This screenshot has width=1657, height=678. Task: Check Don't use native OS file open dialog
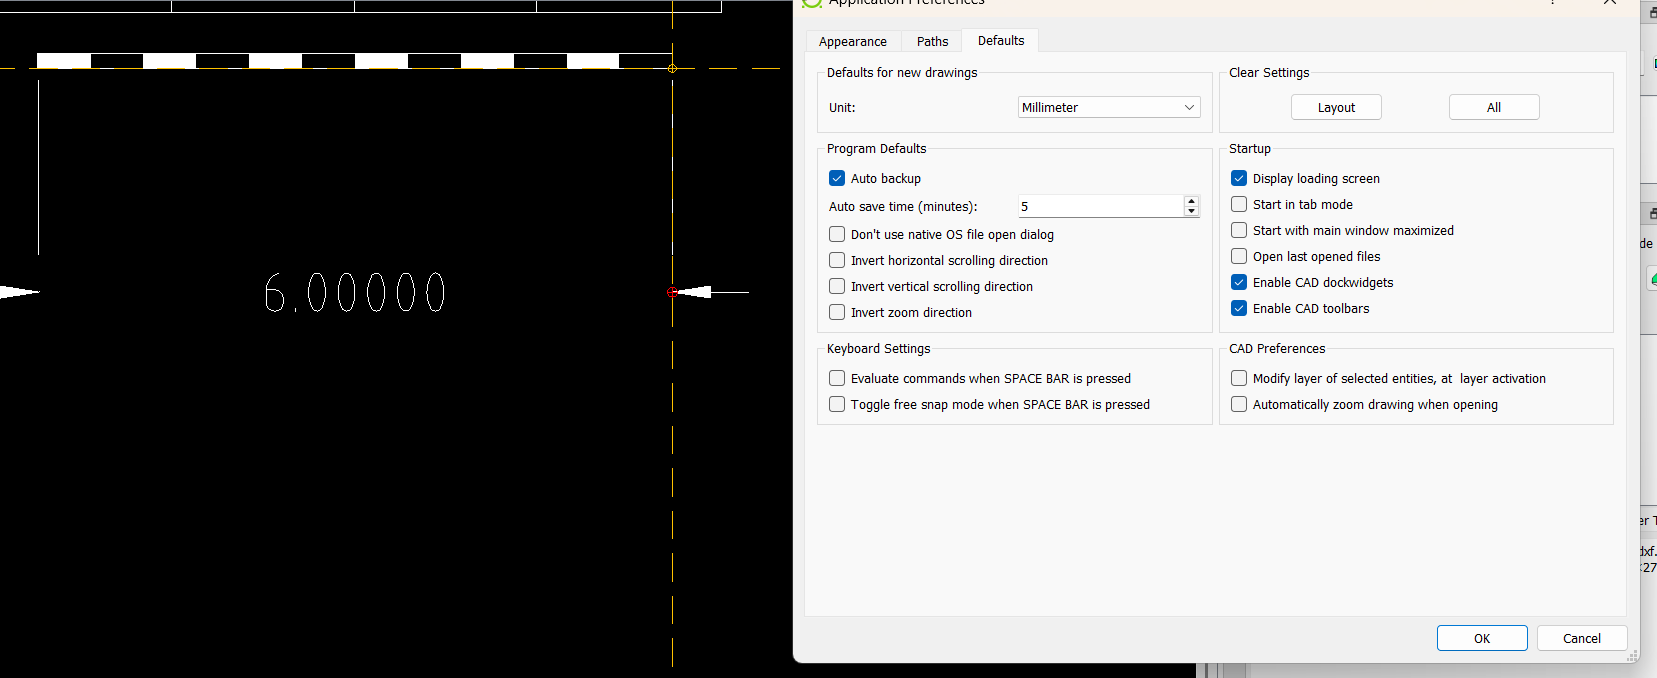click(x=837, y=234)
